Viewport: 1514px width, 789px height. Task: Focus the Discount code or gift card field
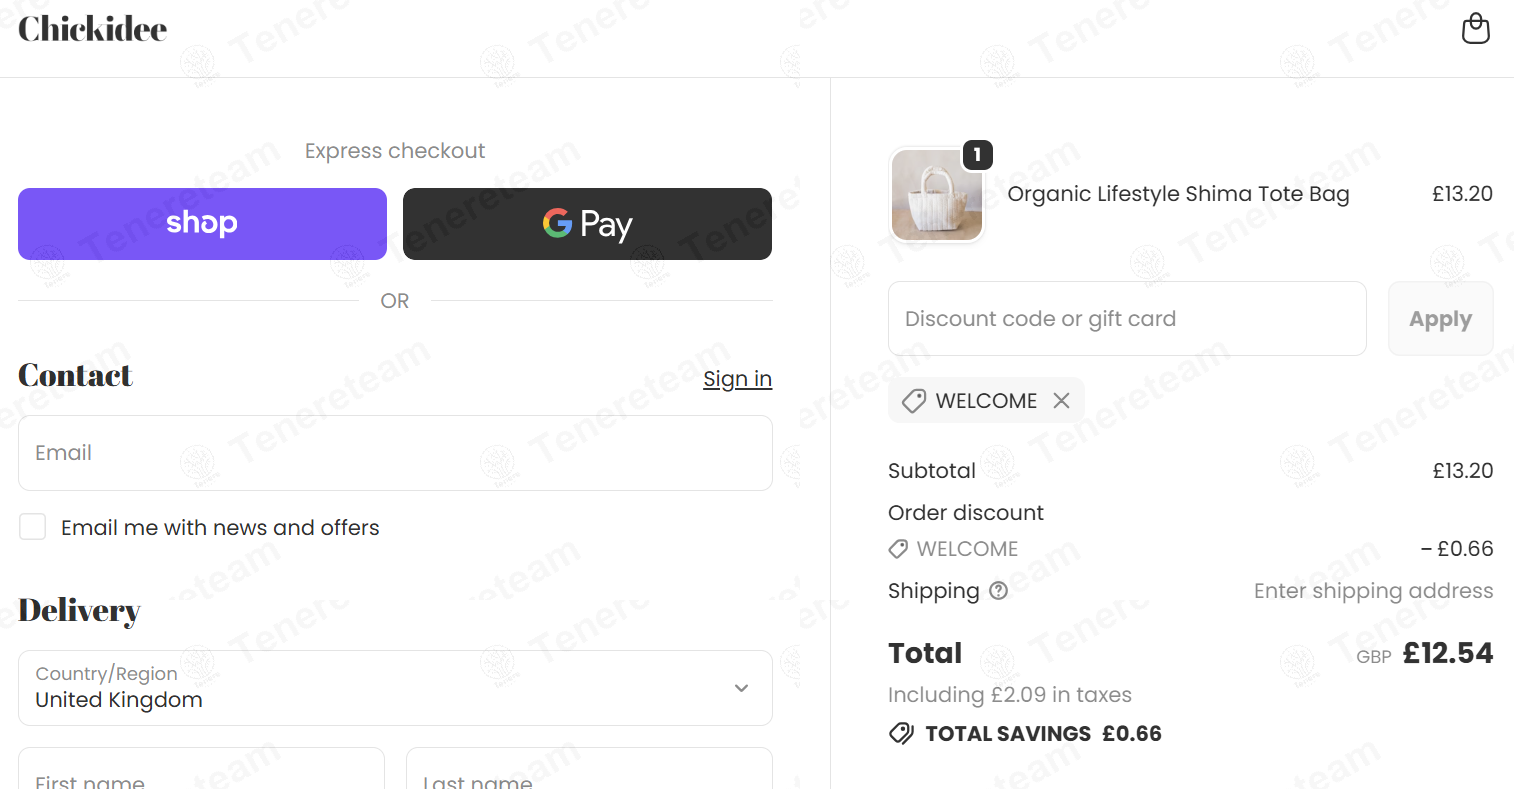pos(1127,319)
